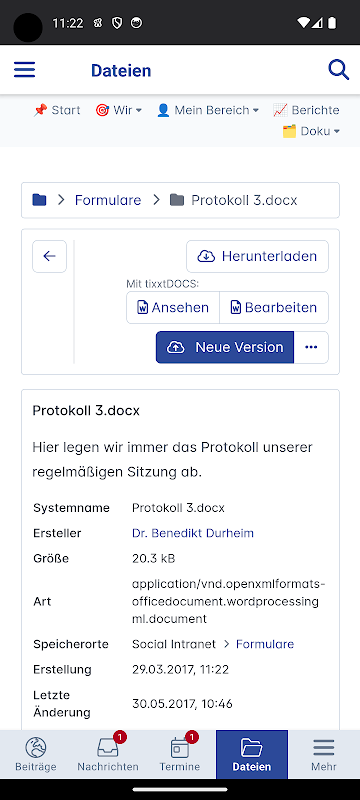Open the Mehr tab

click(324, 754)
